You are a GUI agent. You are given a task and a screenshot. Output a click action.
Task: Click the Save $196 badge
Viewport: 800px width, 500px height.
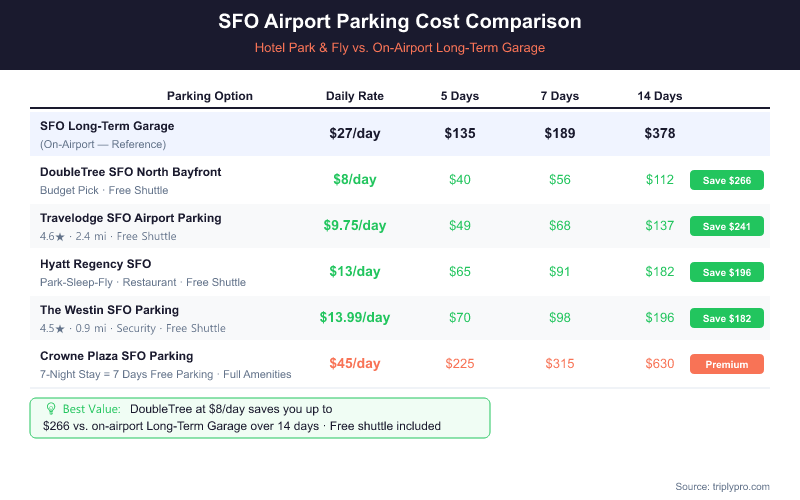click(727, 272)
